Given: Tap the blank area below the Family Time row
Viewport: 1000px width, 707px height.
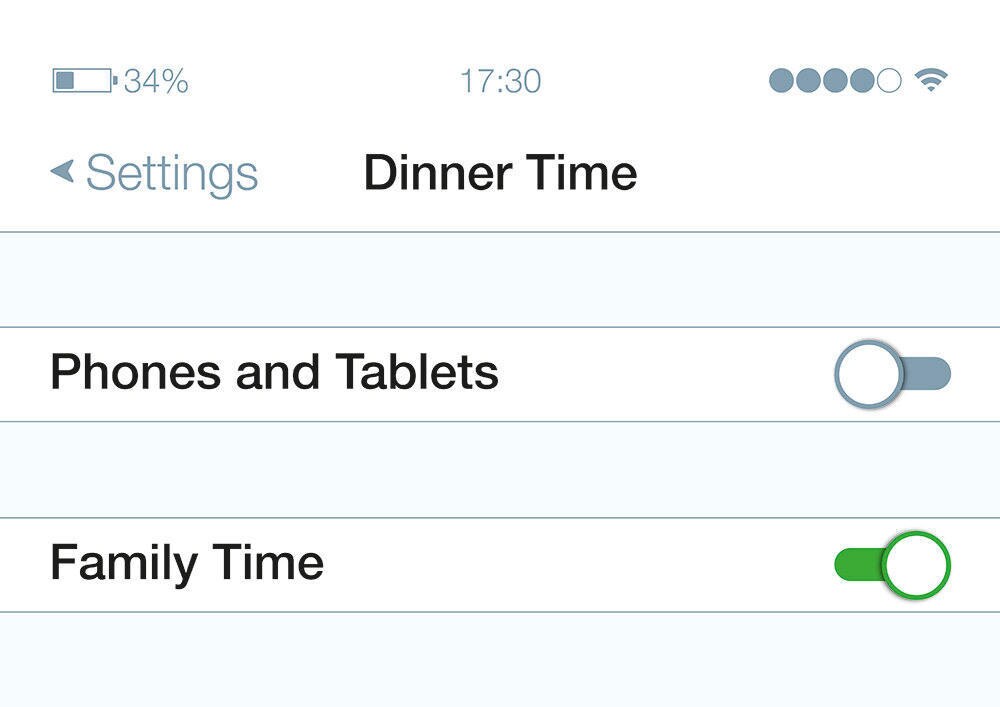Looking at the screenshot, I should (x=500, y=660).
